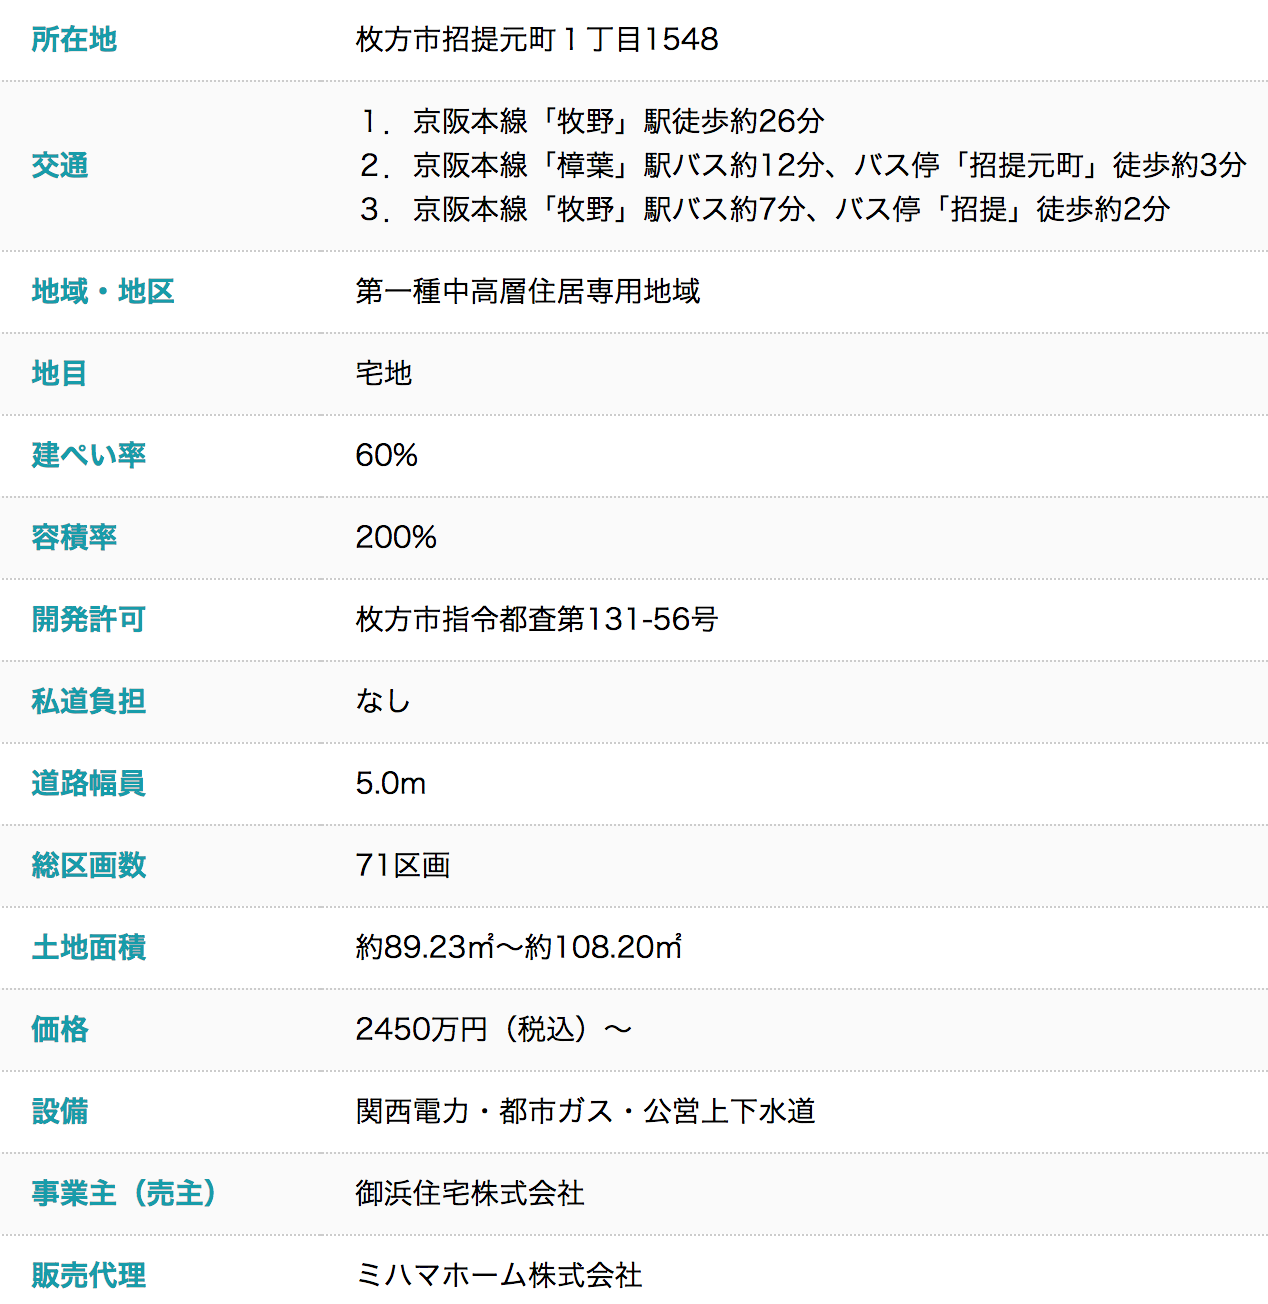The image size is (1268, 1304).
Task: Select the land area range 約89.23㎡～約108.20㎡
Action: click(519, 947)
